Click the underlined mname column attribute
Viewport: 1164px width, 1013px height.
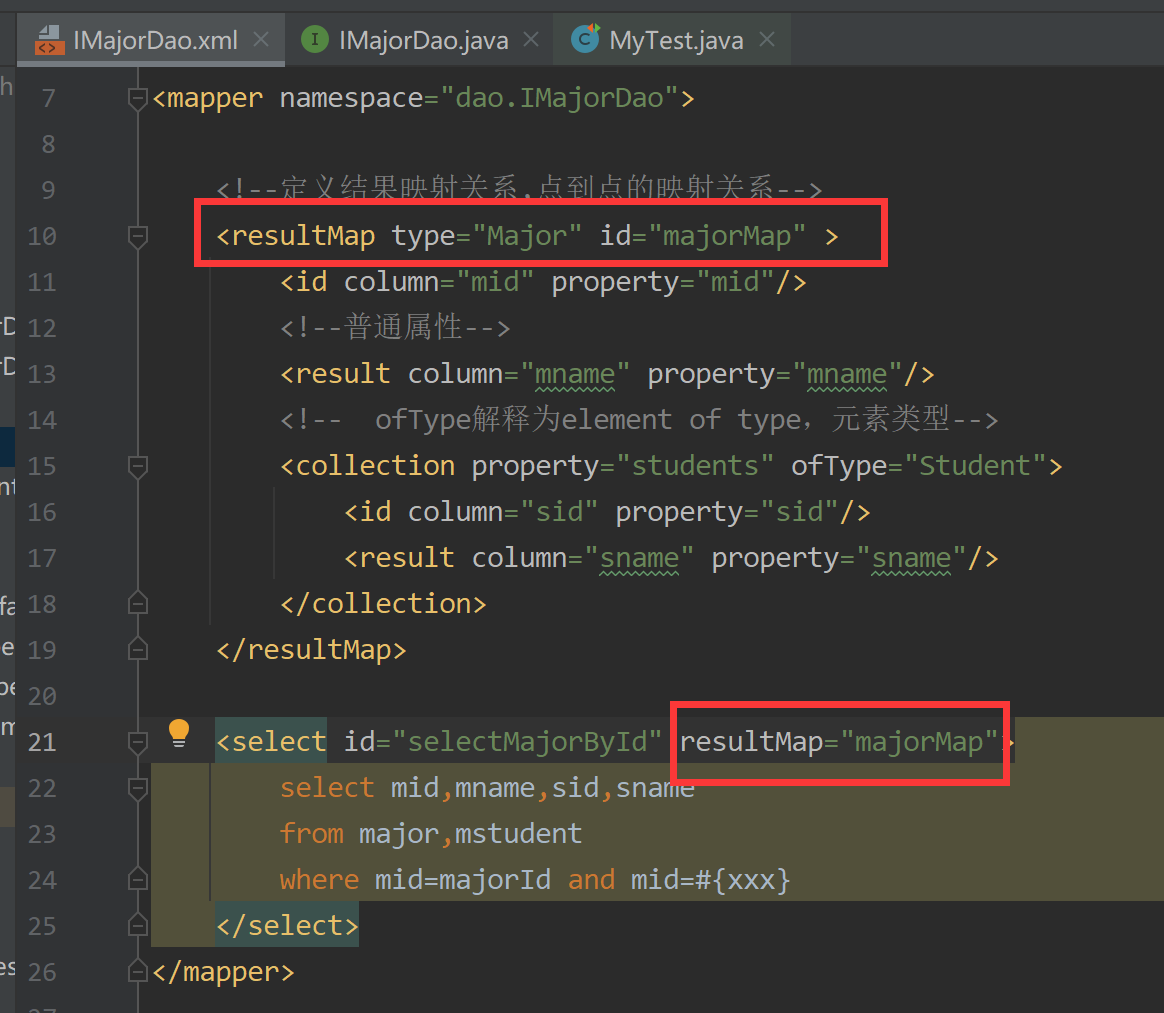click(x=575, y=373)
